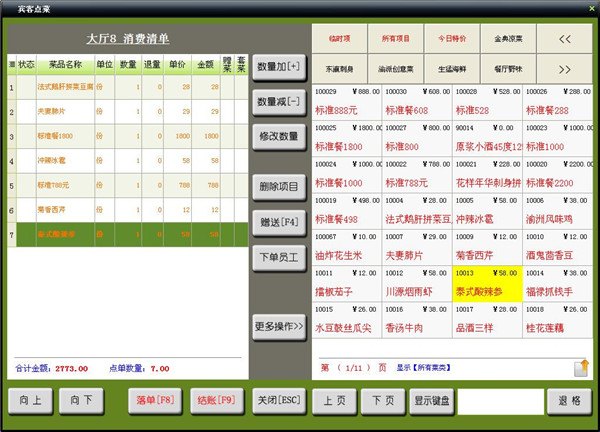Go to previous category page with << button
The image size is (600, 432).
[x=565, y=39]
